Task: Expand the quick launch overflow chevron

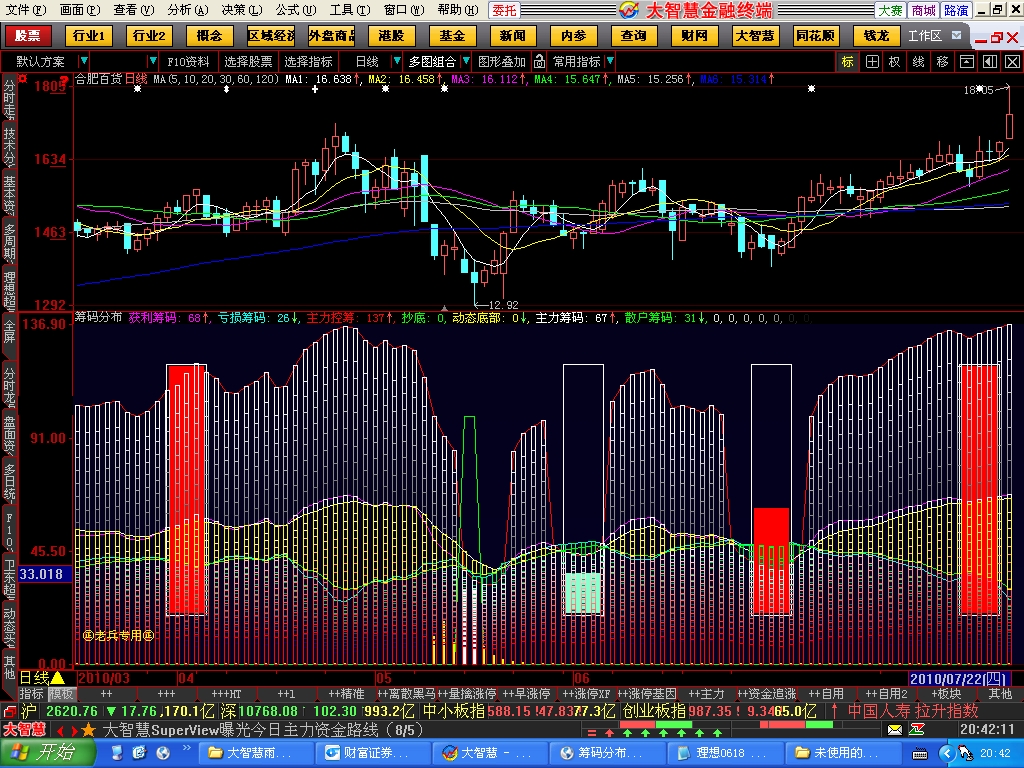Action: click(186, 748)
